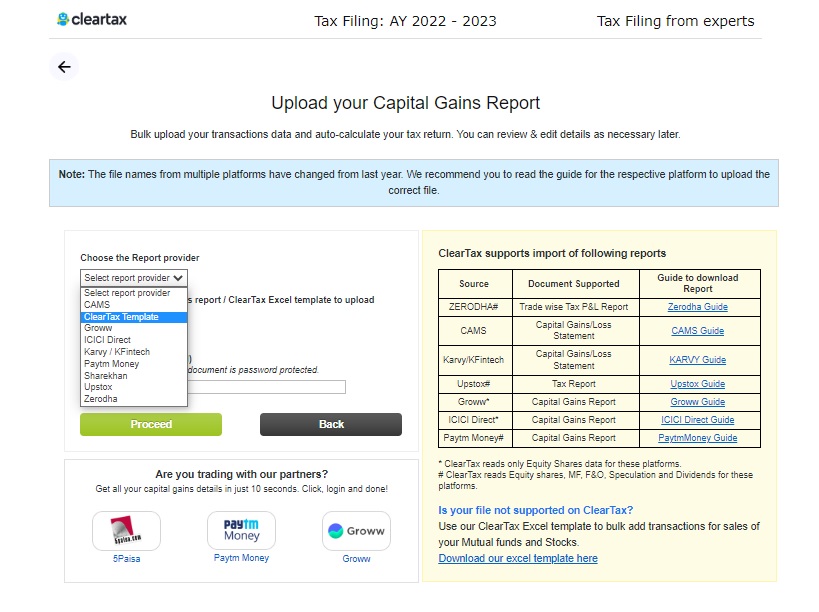Click the Upload your Capital Gains Report heading

[x=405, y=103]
